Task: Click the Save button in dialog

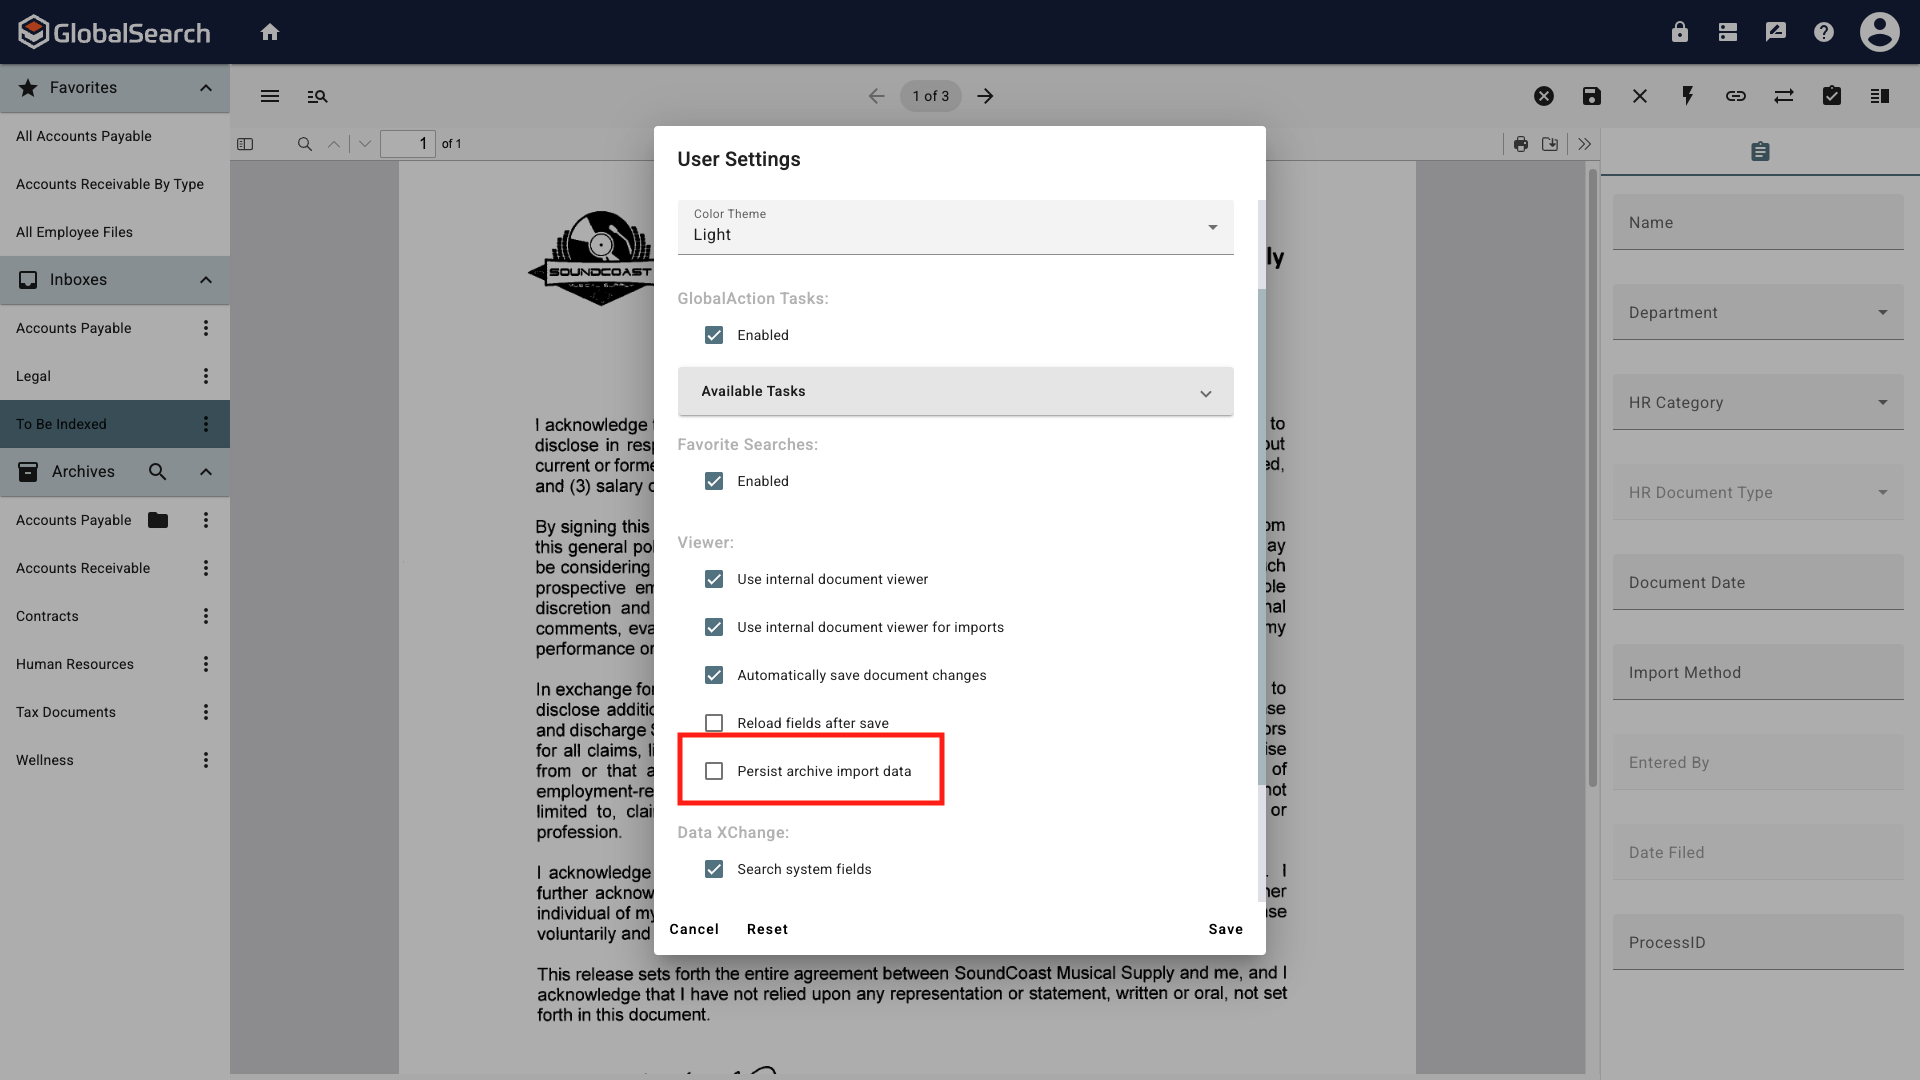Action: 1225,929
